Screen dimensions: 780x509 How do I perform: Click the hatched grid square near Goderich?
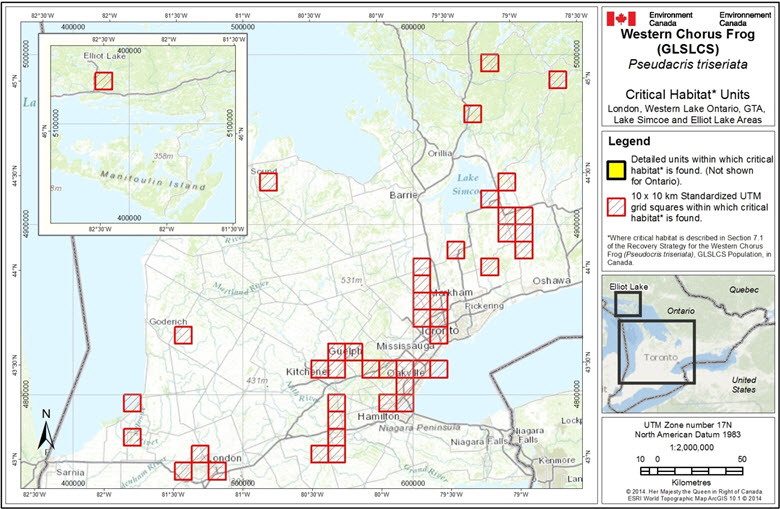coord(183,335)
